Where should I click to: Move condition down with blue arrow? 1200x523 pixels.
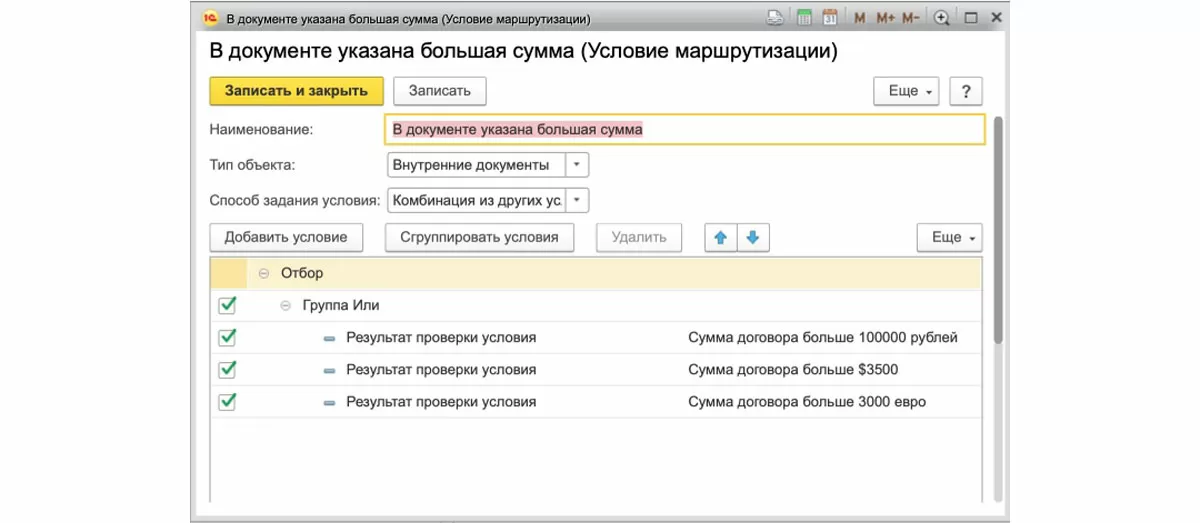pyautogui.click(x=753, y=237)
